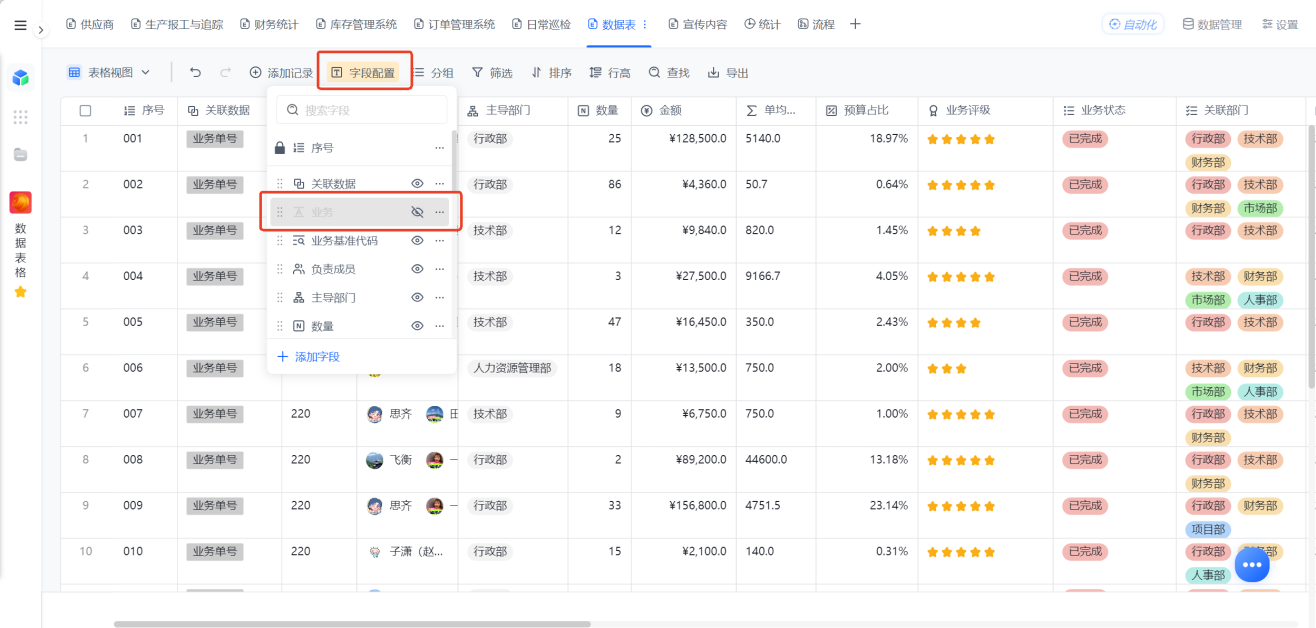Screen dimensions: 1316x628
Task: Switch to the 生产报工与追踪 tab
Action: point(177,24)
